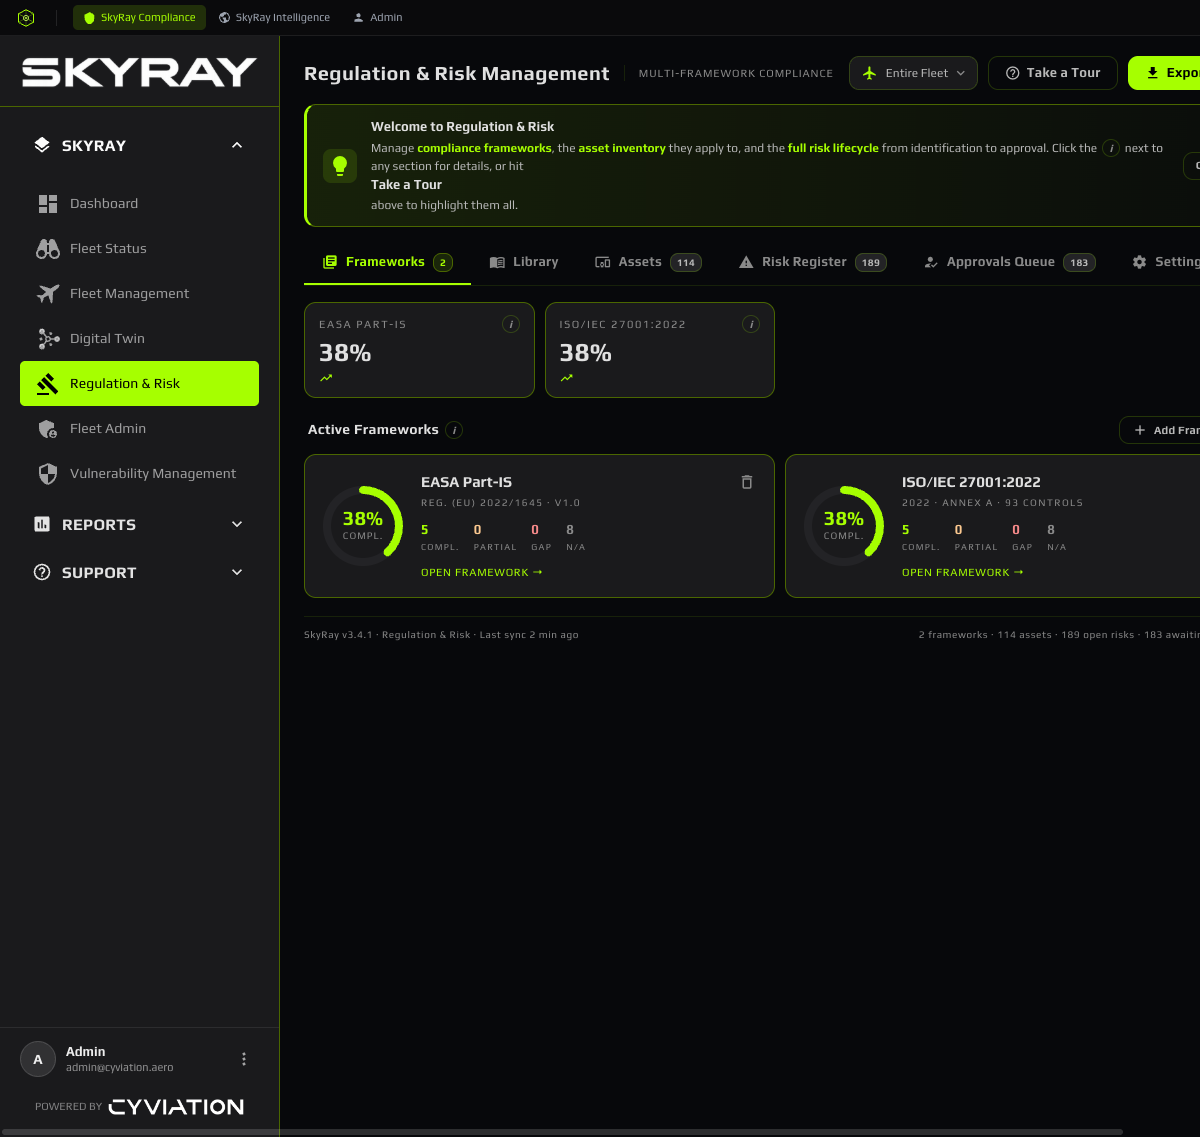
Task: Click the REPORTS chart icon
Action: (x=42, y=524)
